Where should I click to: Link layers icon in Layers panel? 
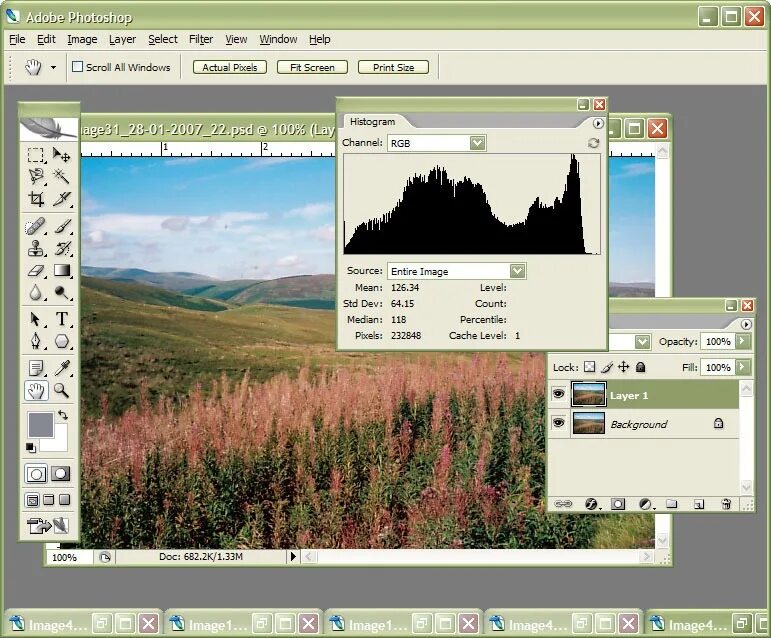click(563, 504)
